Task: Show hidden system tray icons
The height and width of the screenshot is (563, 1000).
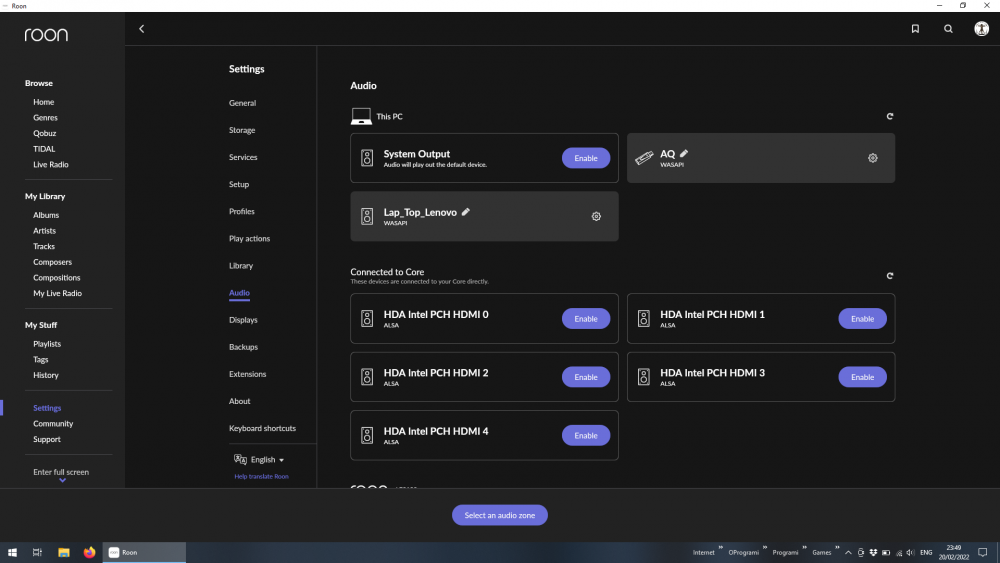Action: (x=848, y=552)
